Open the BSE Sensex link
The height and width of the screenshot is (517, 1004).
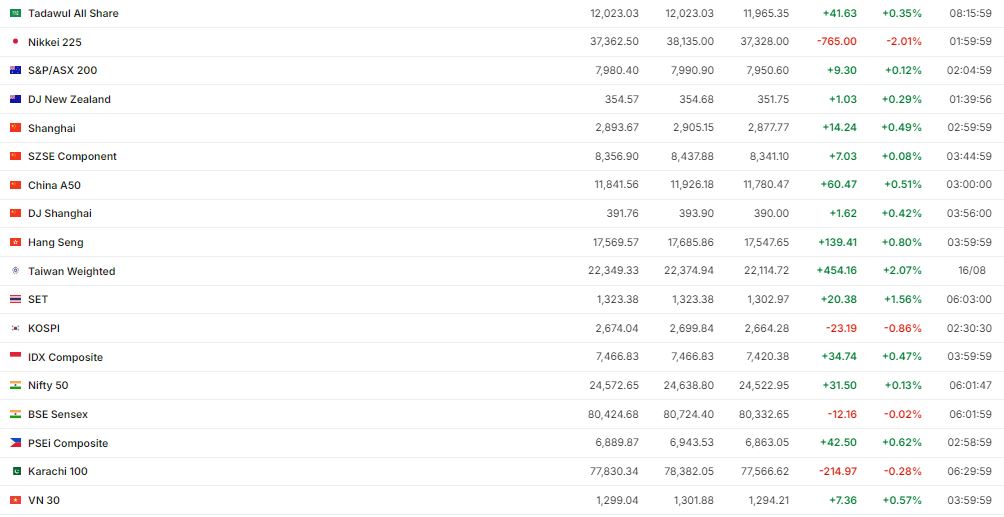(58, 414)
